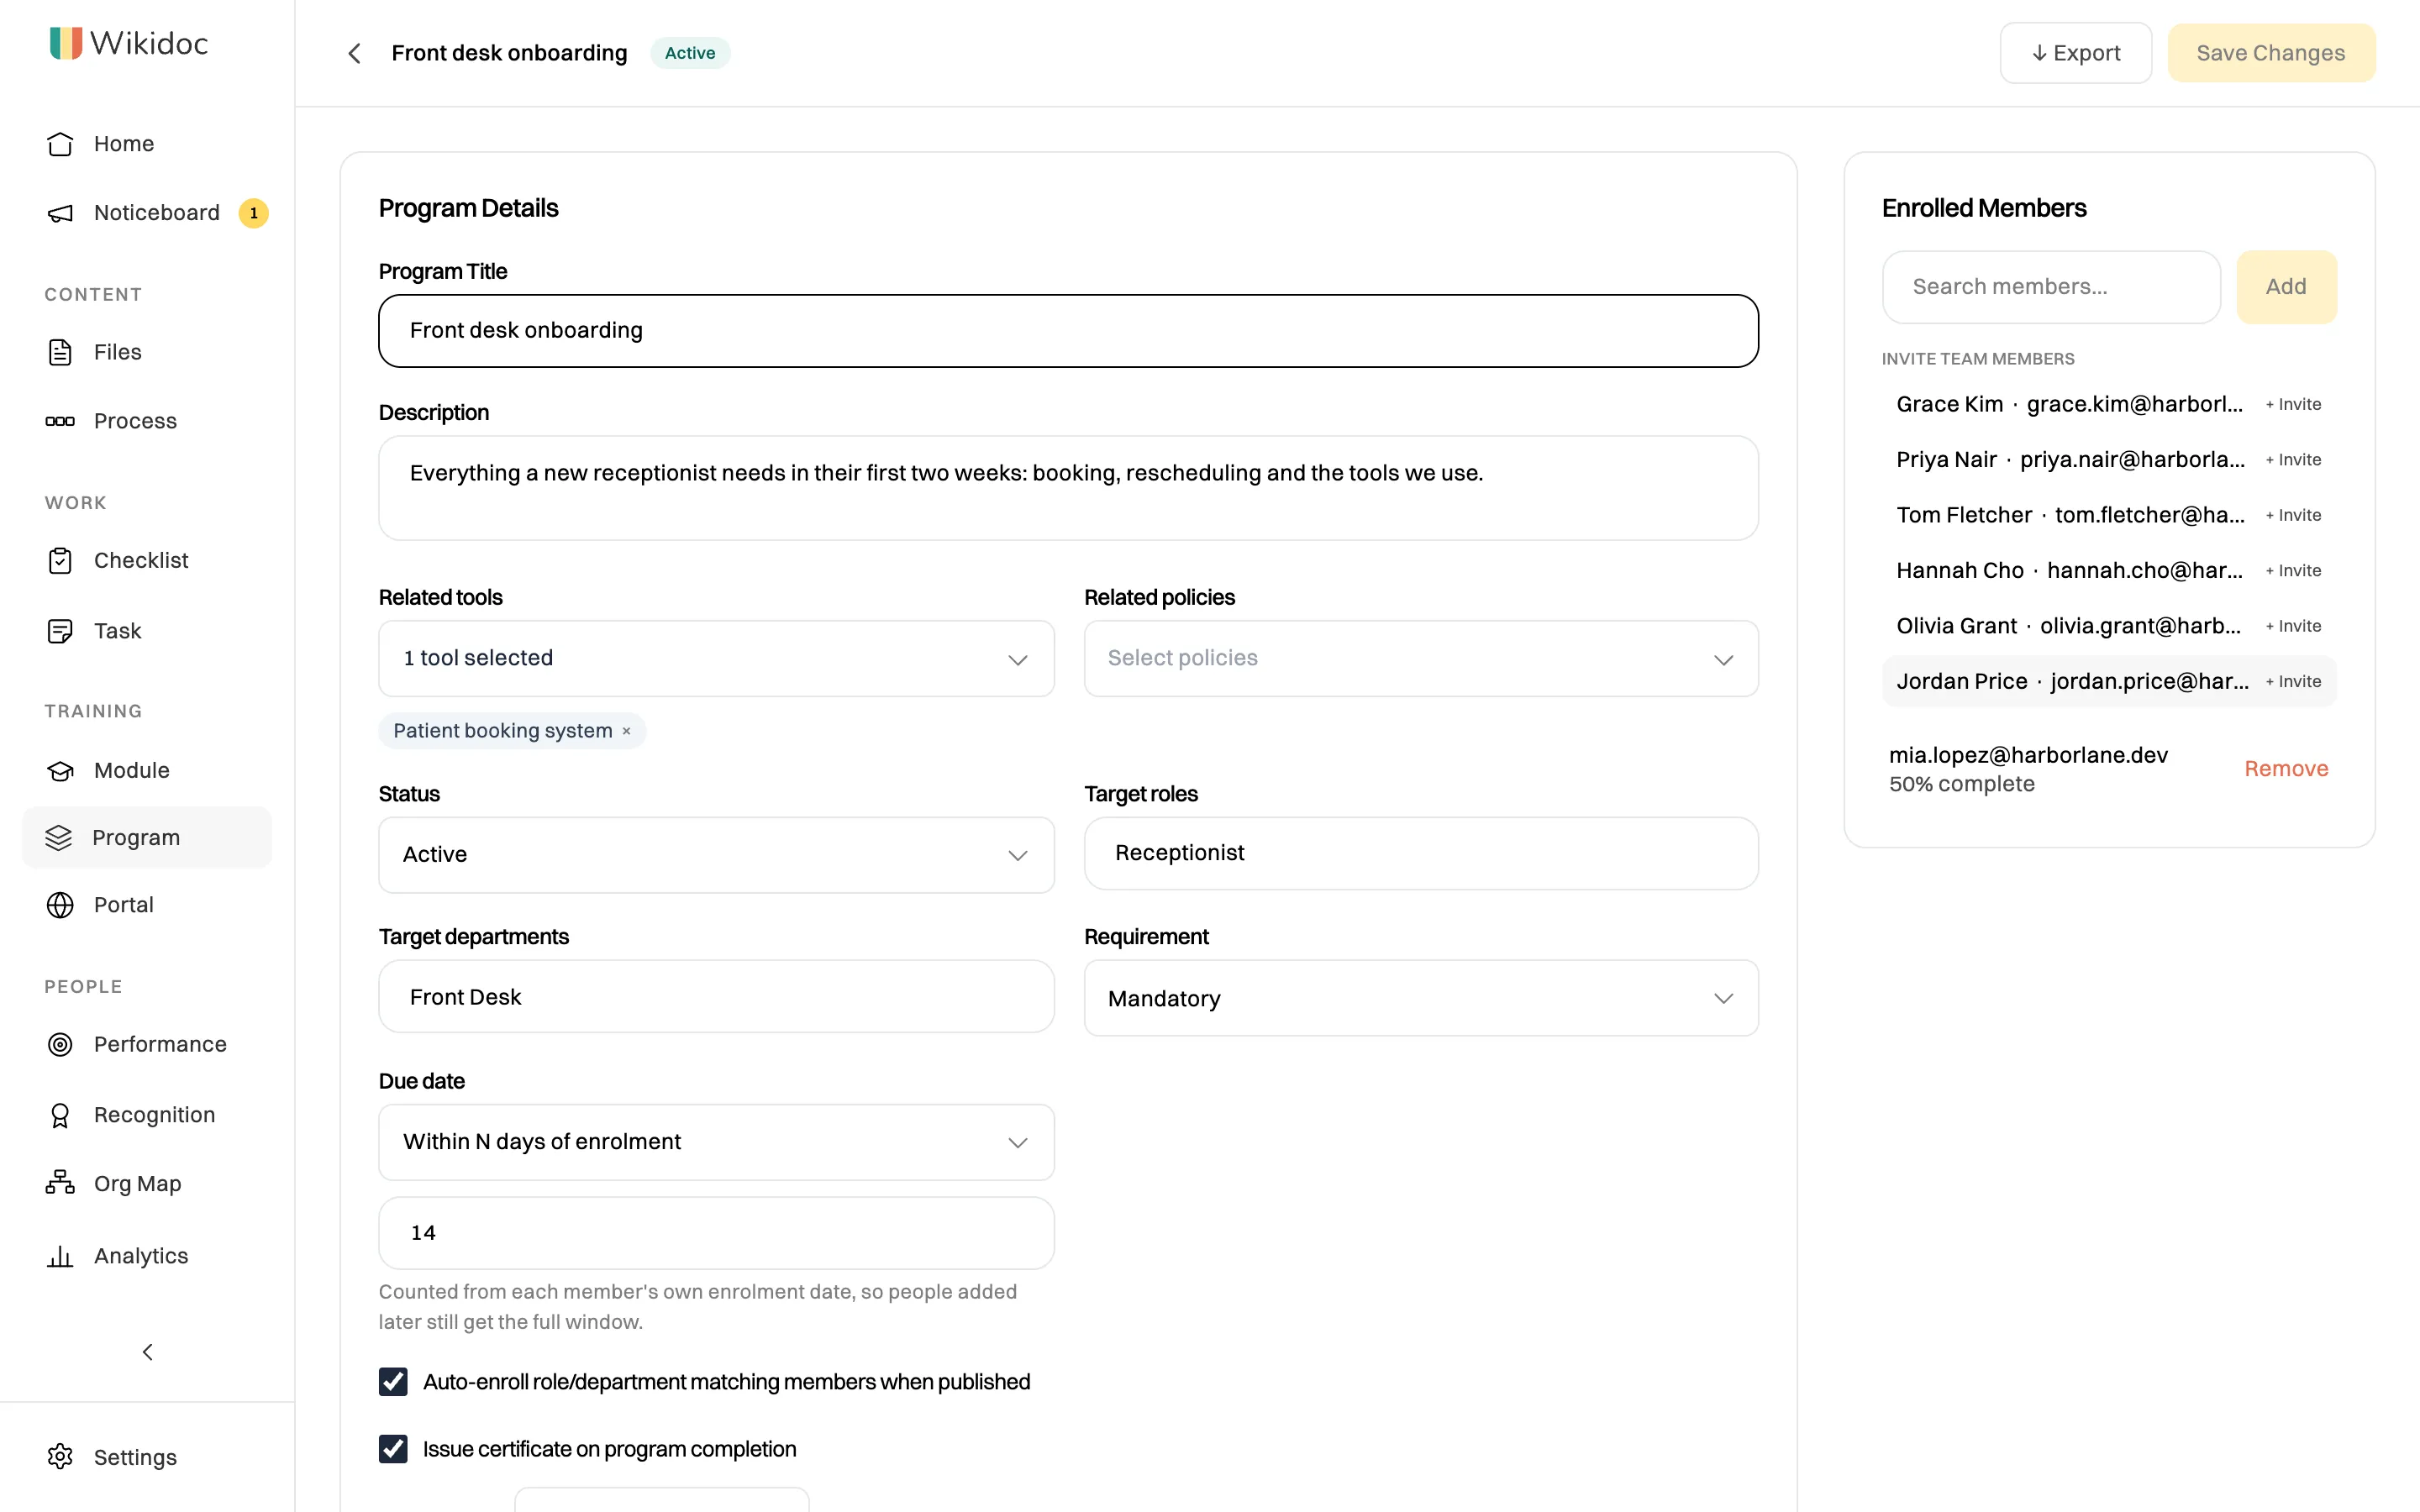Viewport: 2420px width, 1512px height.
Task: Open the Process icon in sidebar
Action: 60,421
